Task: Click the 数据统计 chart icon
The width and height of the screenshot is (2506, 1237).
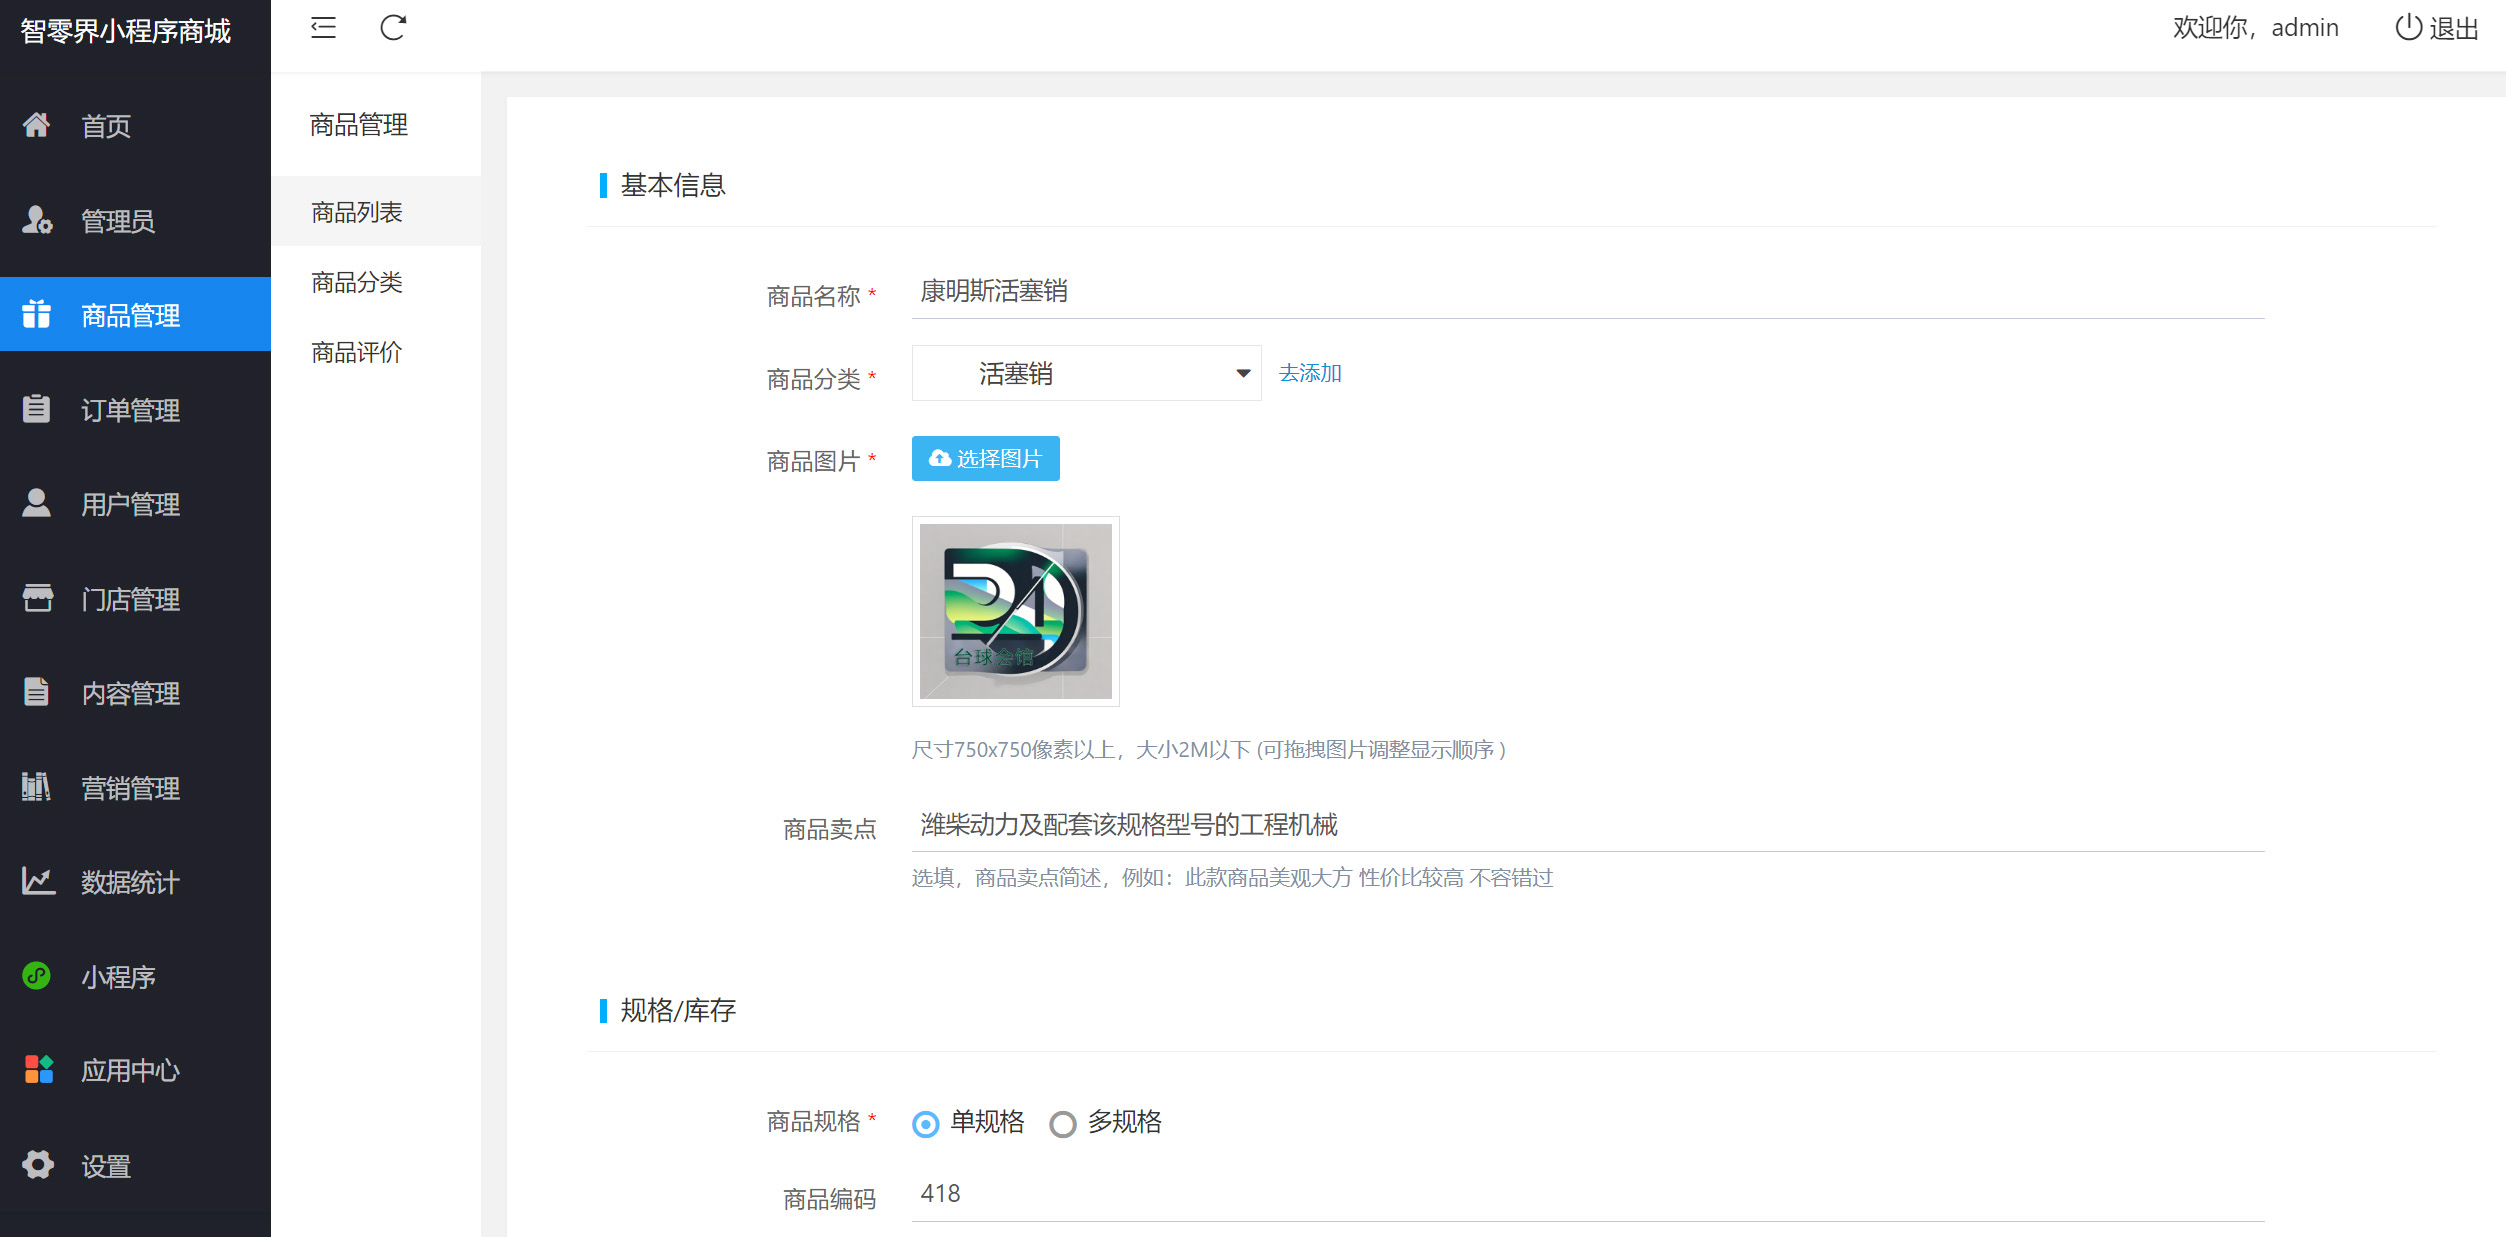Action: pyautogui.click(x=37, y=881)
